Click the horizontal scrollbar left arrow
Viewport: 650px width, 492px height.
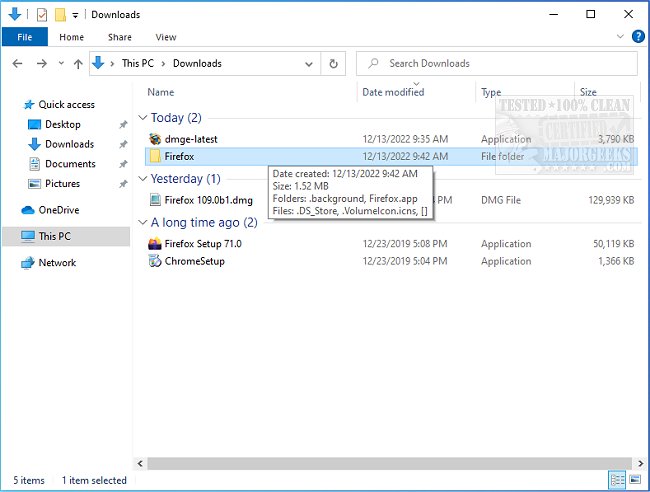pyautogui.click(x=140, y=463)
